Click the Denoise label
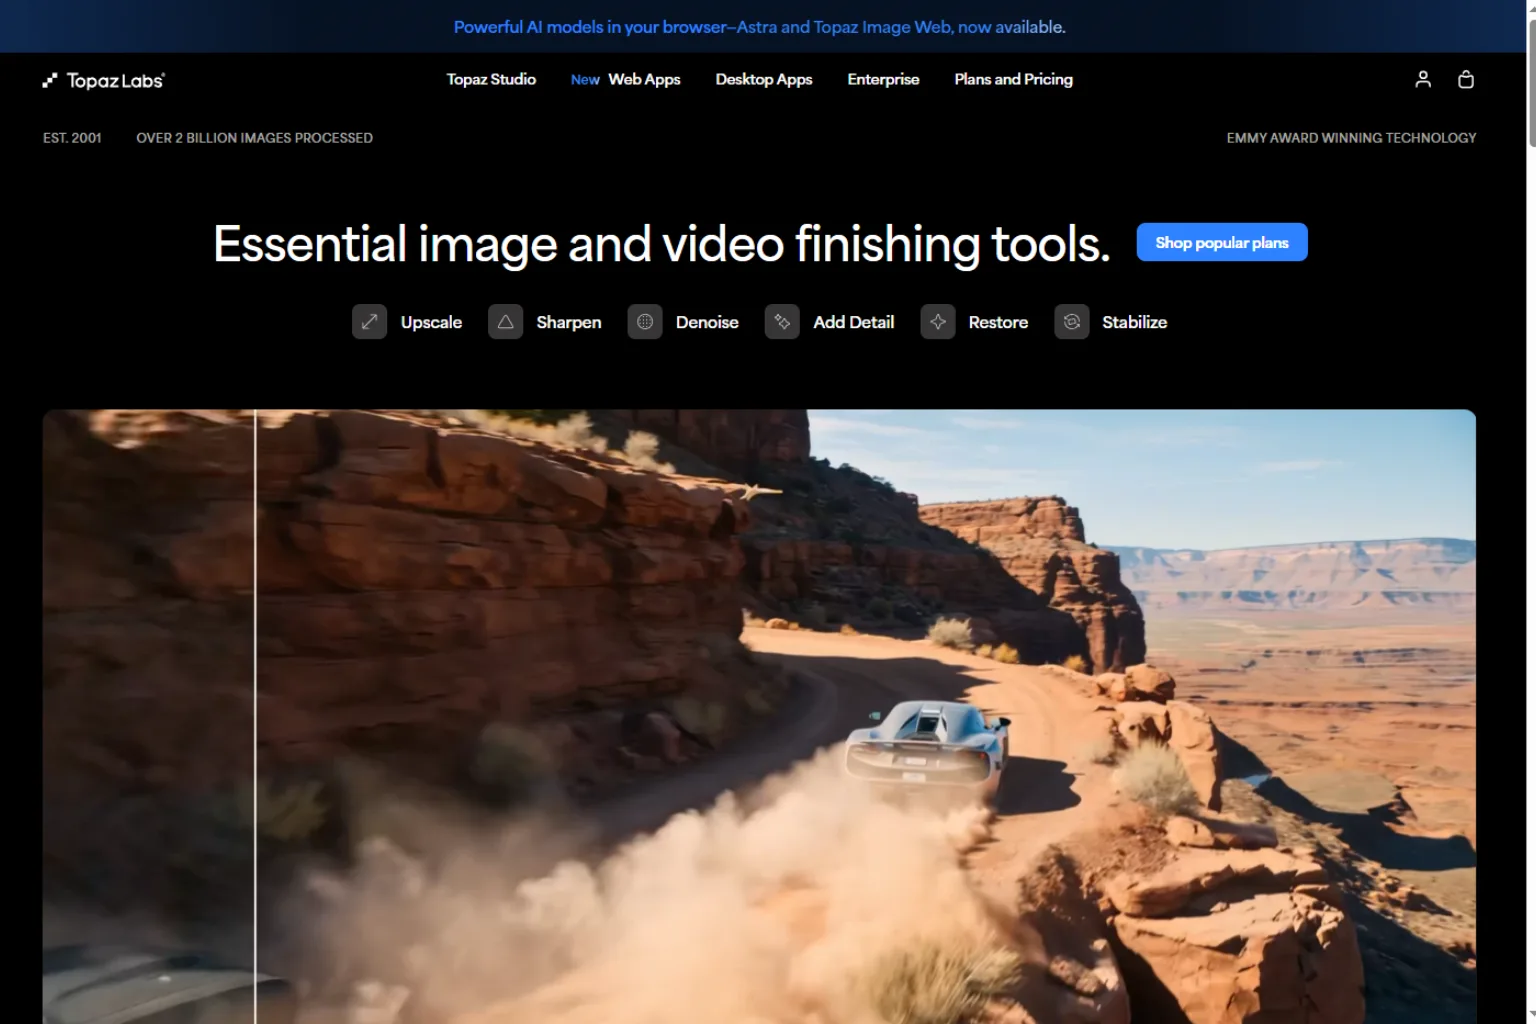The width and height of the screenshot is (1536, 1024). tap(707, 322)
